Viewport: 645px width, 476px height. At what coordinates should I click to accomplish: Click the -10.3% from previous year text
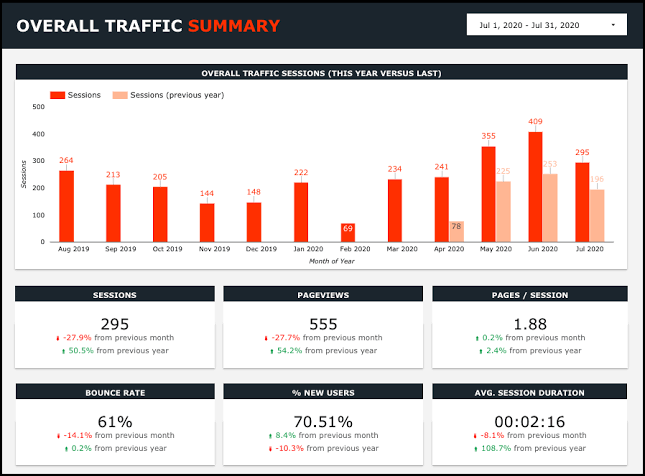coord(327,448)
